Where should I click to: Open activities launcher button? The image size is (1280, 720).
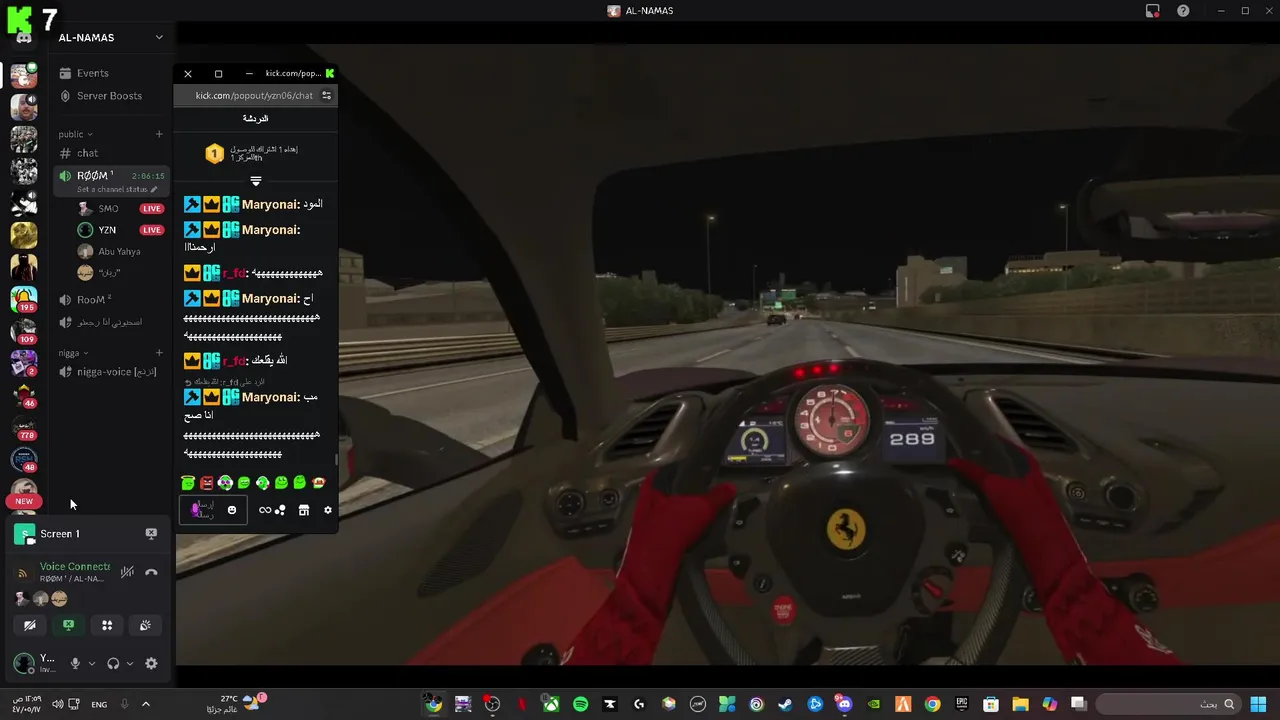pyautogui.click(x=107, y=625)
